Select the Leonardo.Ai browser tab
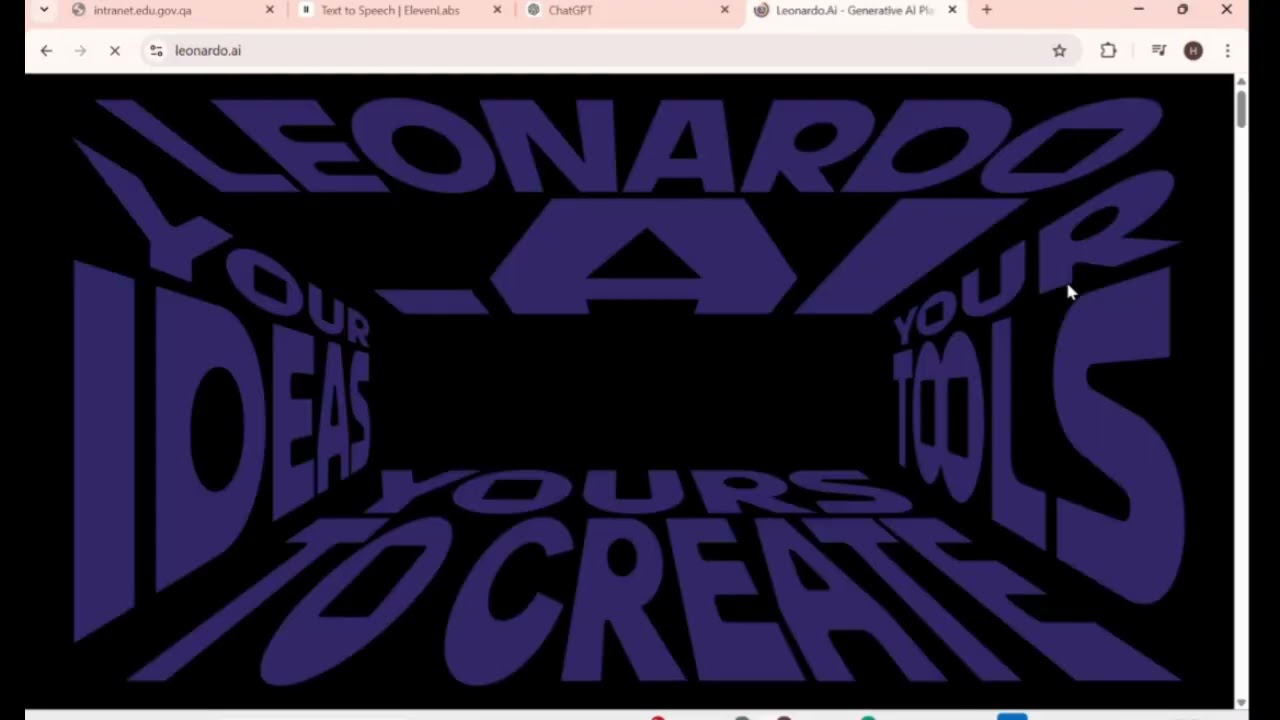This screenshot has height=720, width=1280. [855, 10]
